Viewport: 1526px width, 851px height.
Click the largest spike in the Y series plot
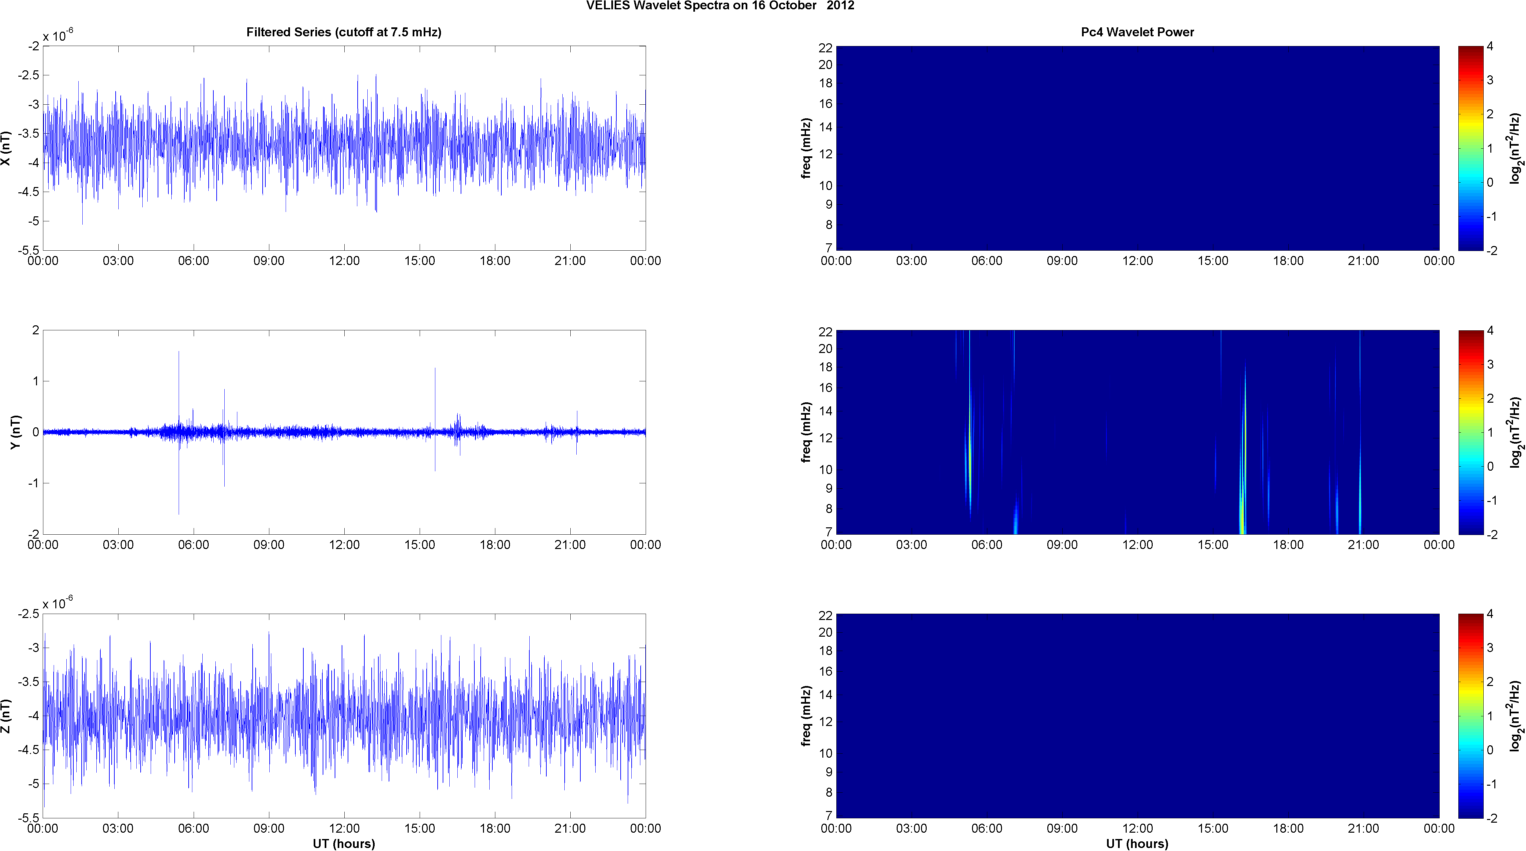[x=179, y=432]
